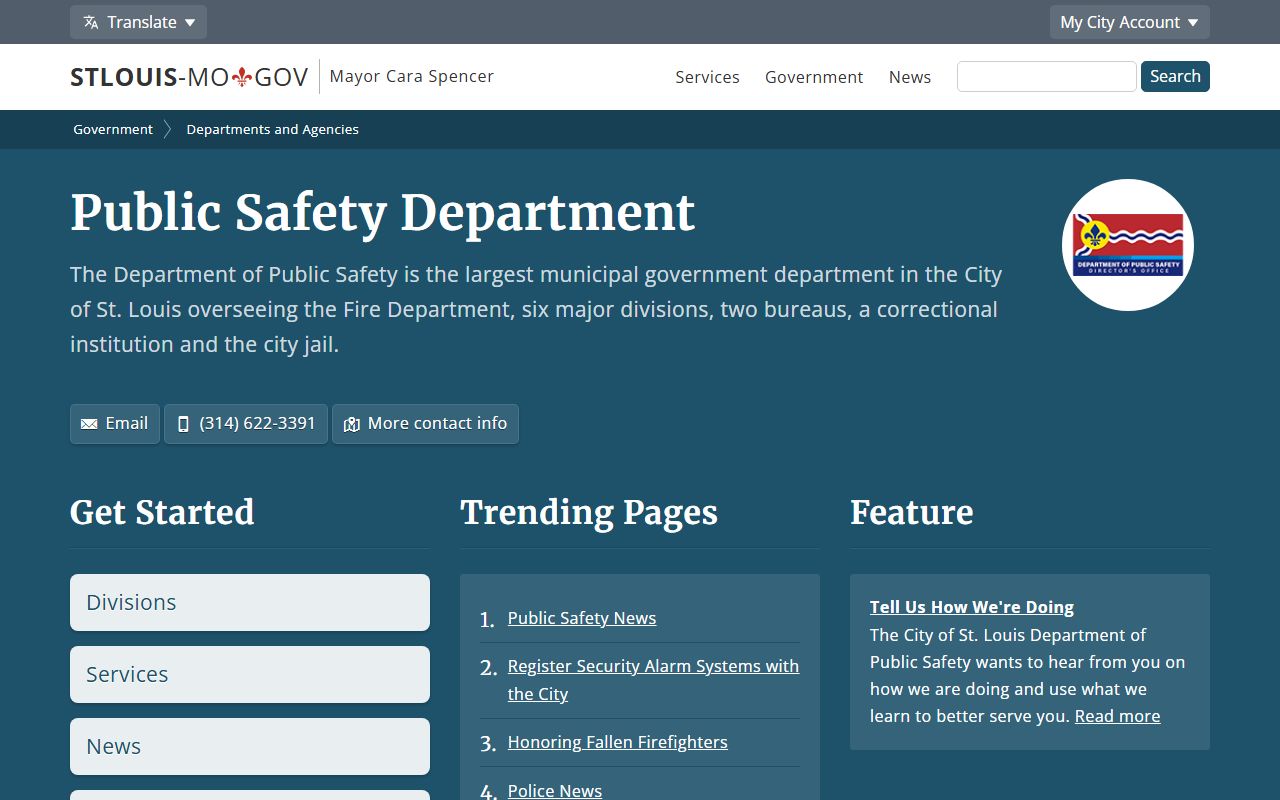The image size is (1280, 800).
Task: Open the Translate dropdown
Action: [138, 22]
